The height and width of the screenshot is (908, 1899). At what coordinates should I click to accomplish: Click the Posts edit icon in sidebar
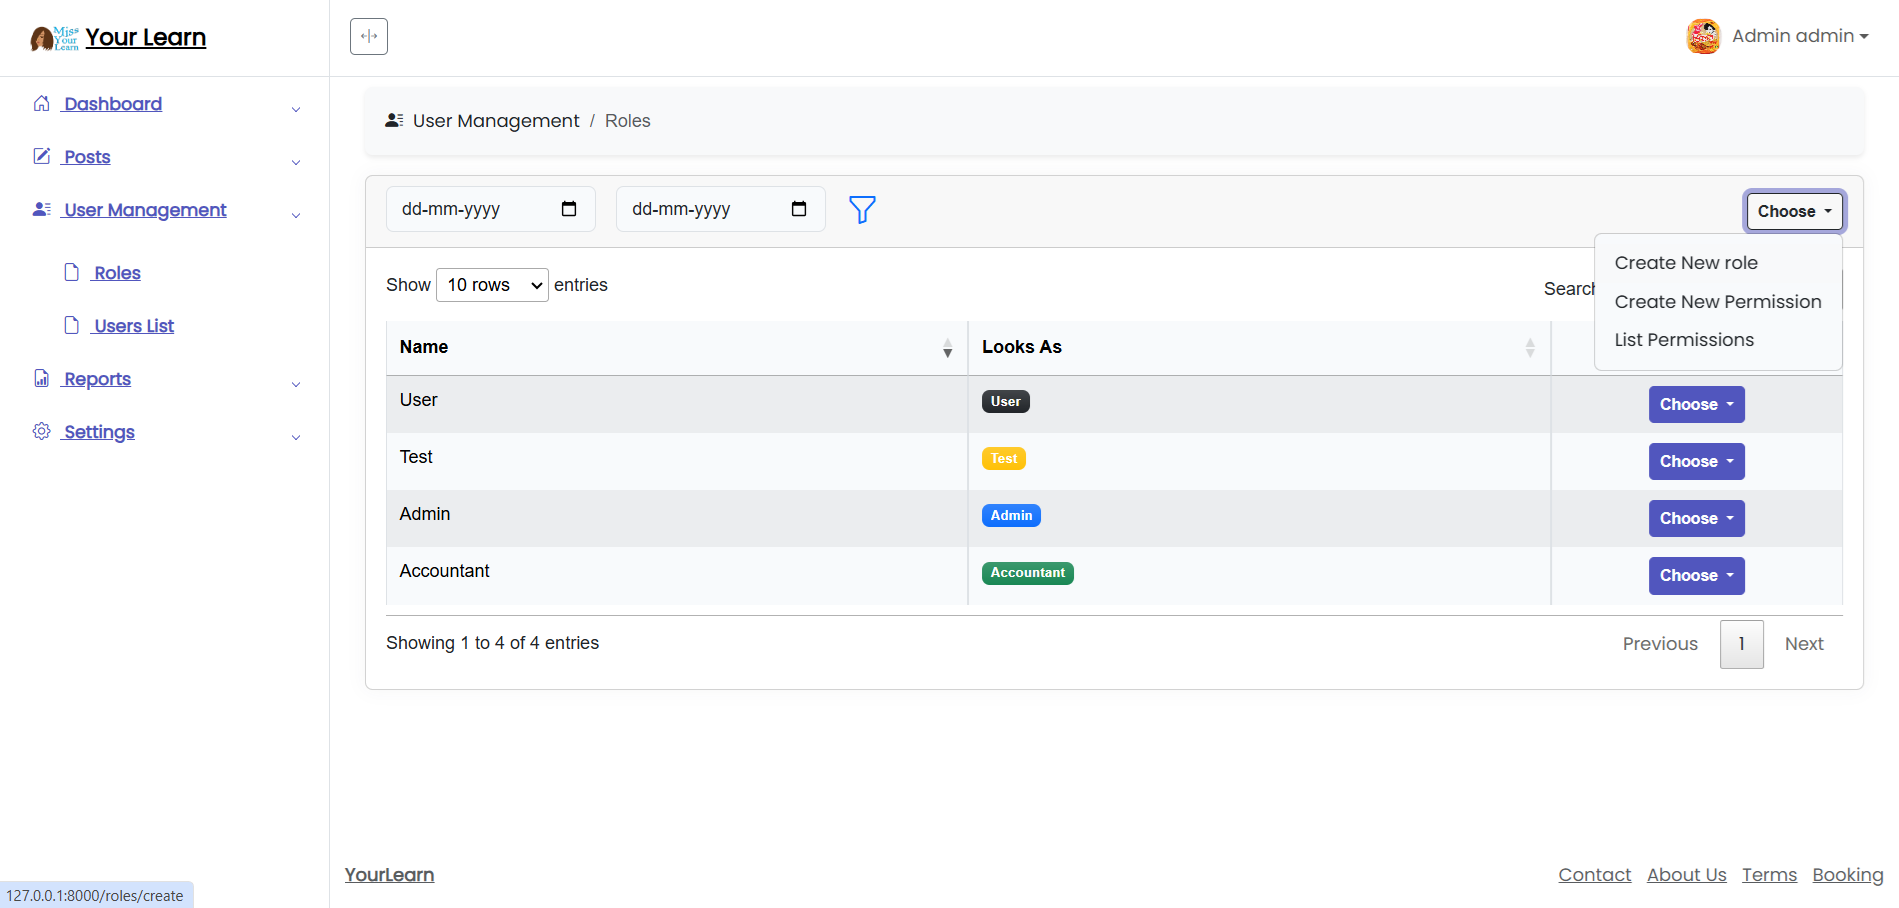point(41,156)
